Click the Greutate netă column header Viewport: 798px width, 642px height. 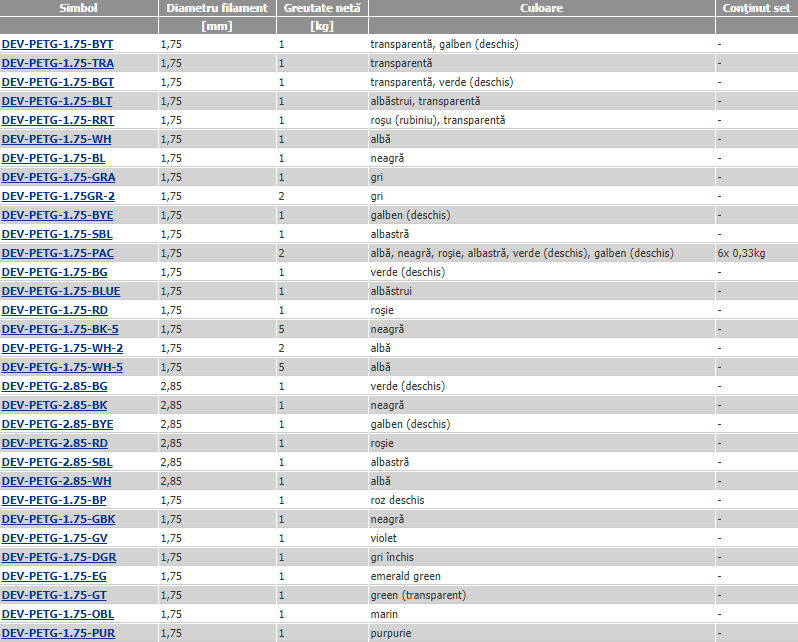(x=322, y=8)
